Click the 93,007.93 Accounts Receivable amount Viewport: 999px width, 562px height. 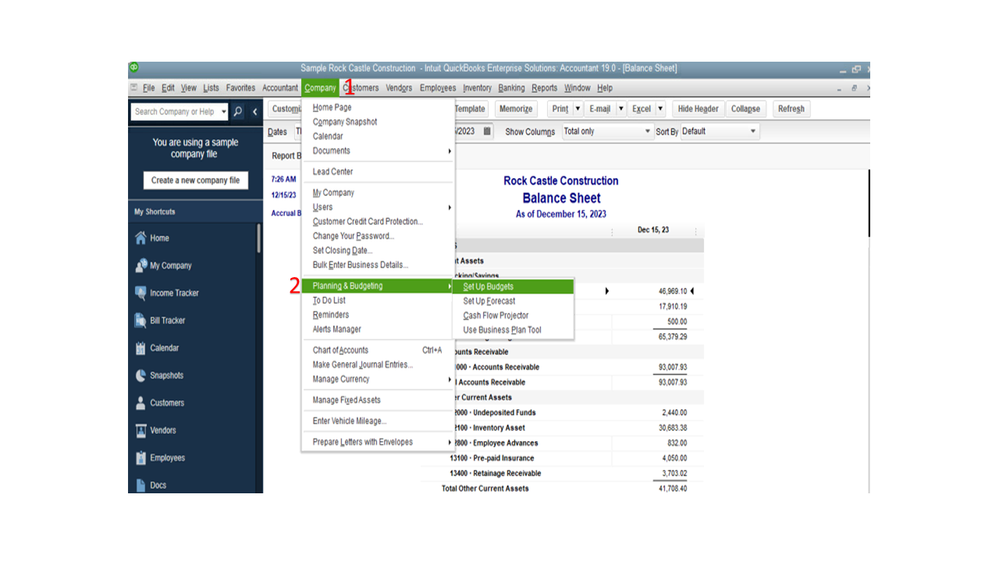point(673,367)
